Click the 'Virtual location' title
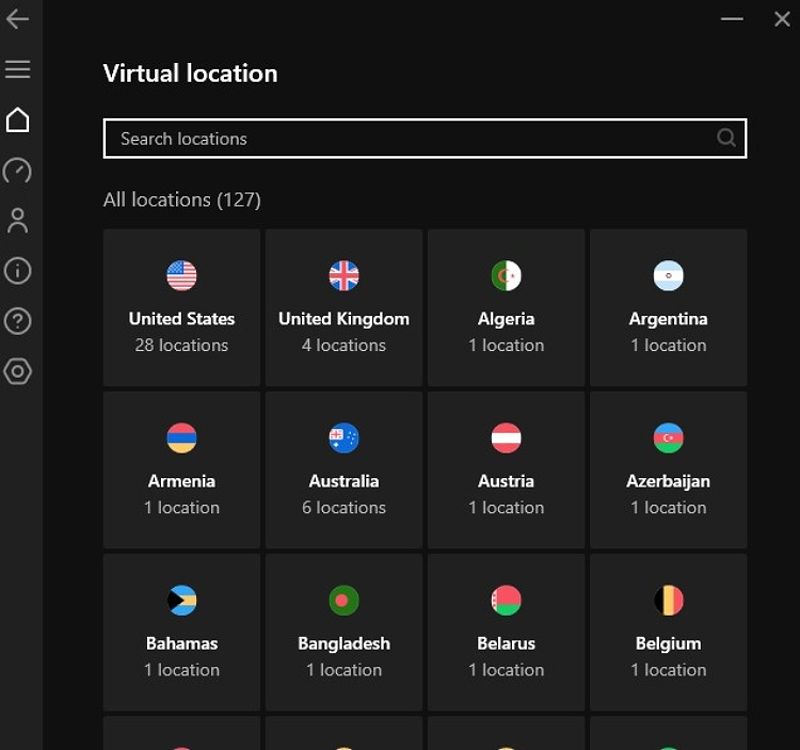800x750 pixels. tap(190, 73)
